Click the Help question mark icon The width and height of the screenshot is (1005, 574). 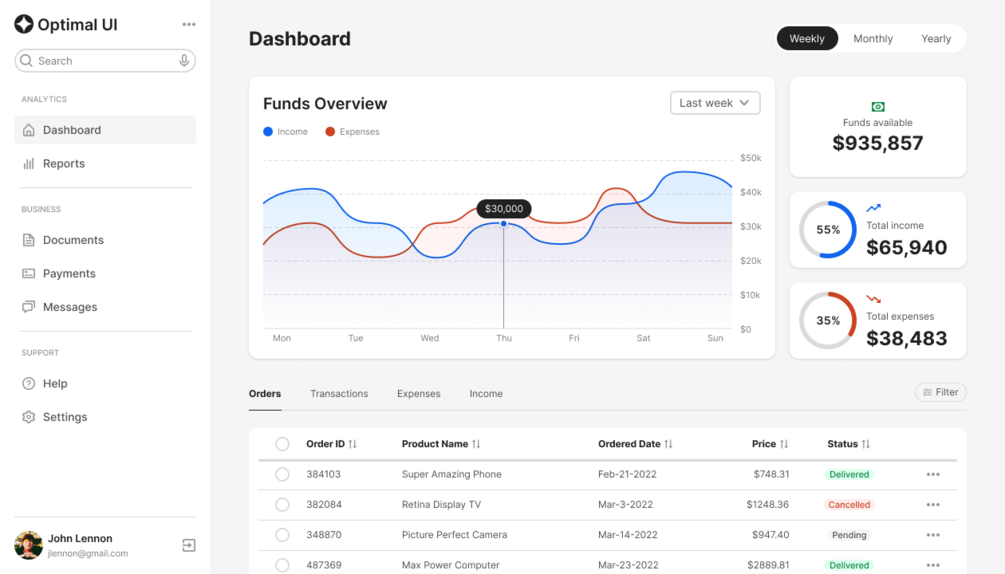click(28, 384)
